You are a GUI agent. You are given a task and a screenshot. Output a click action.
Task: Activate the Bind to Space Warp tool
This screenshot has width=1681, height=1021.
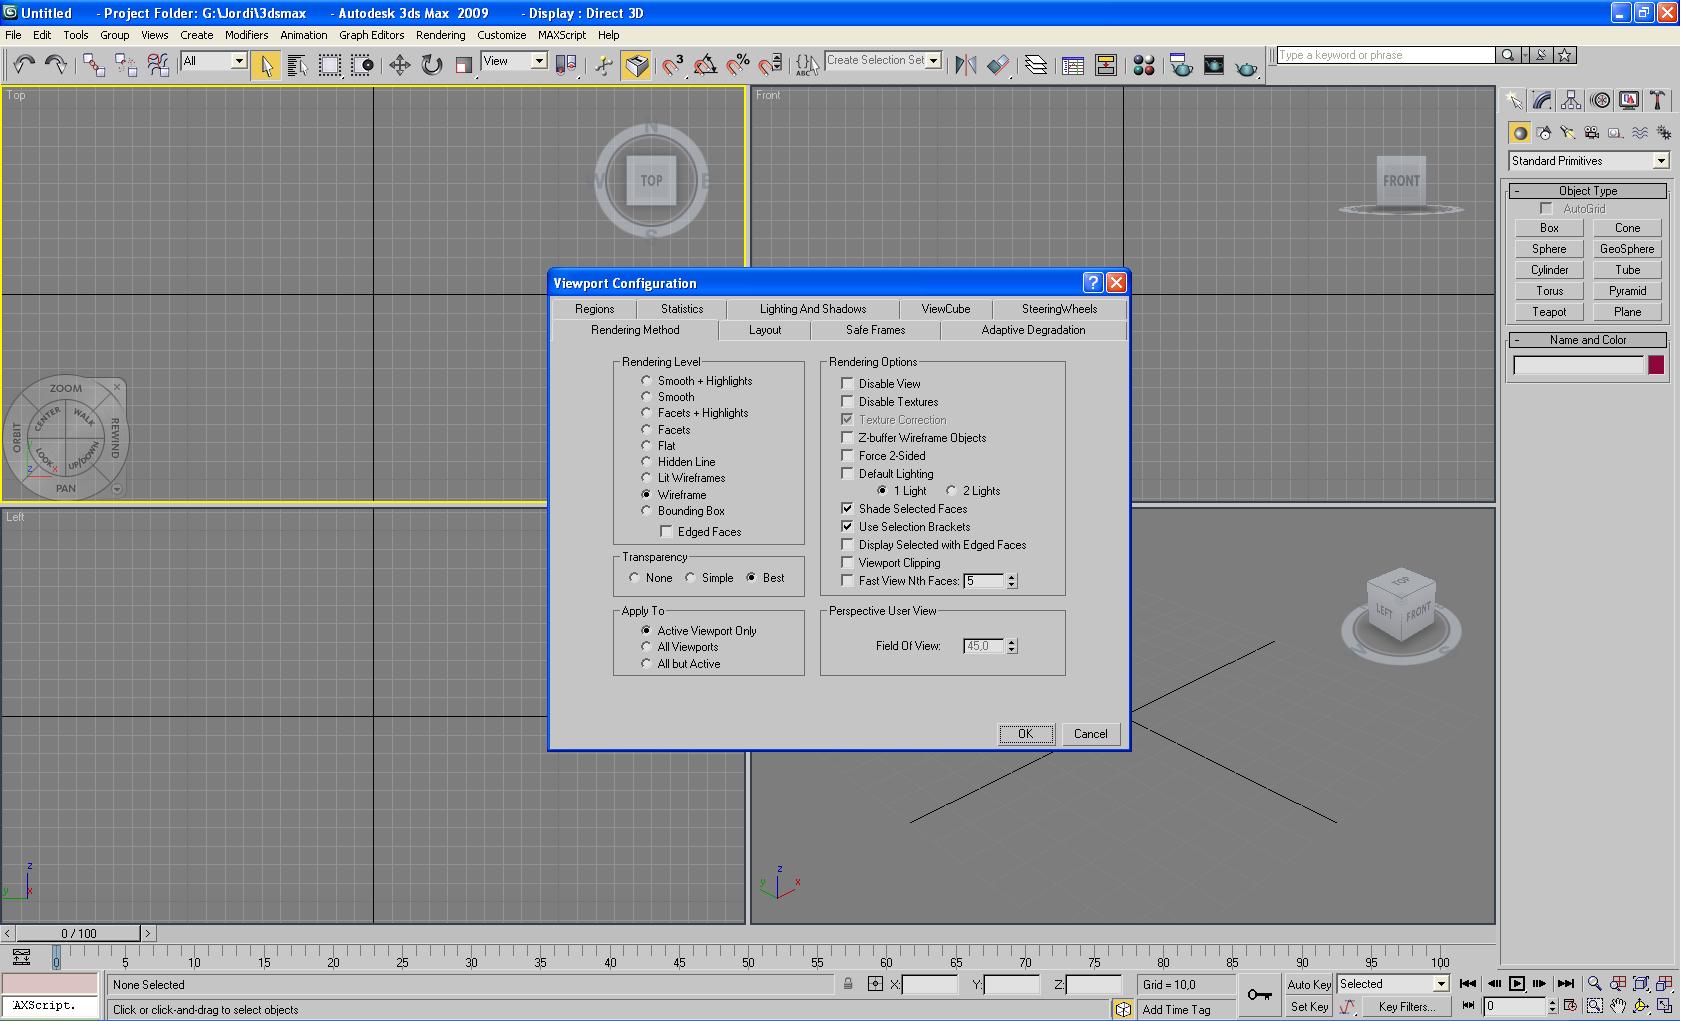coord(158,65)
